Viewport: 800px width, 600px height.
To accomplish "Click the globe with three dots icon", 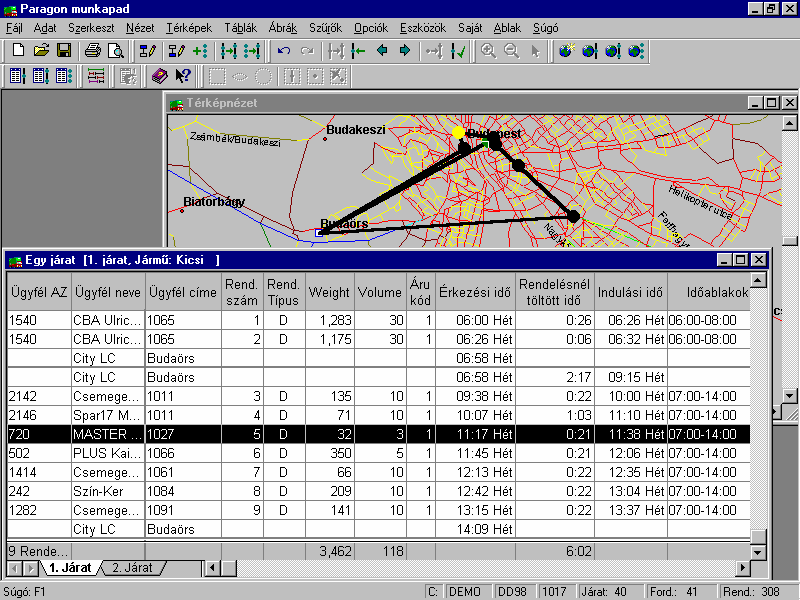I will pyautogui.click(x=636, y=51).
